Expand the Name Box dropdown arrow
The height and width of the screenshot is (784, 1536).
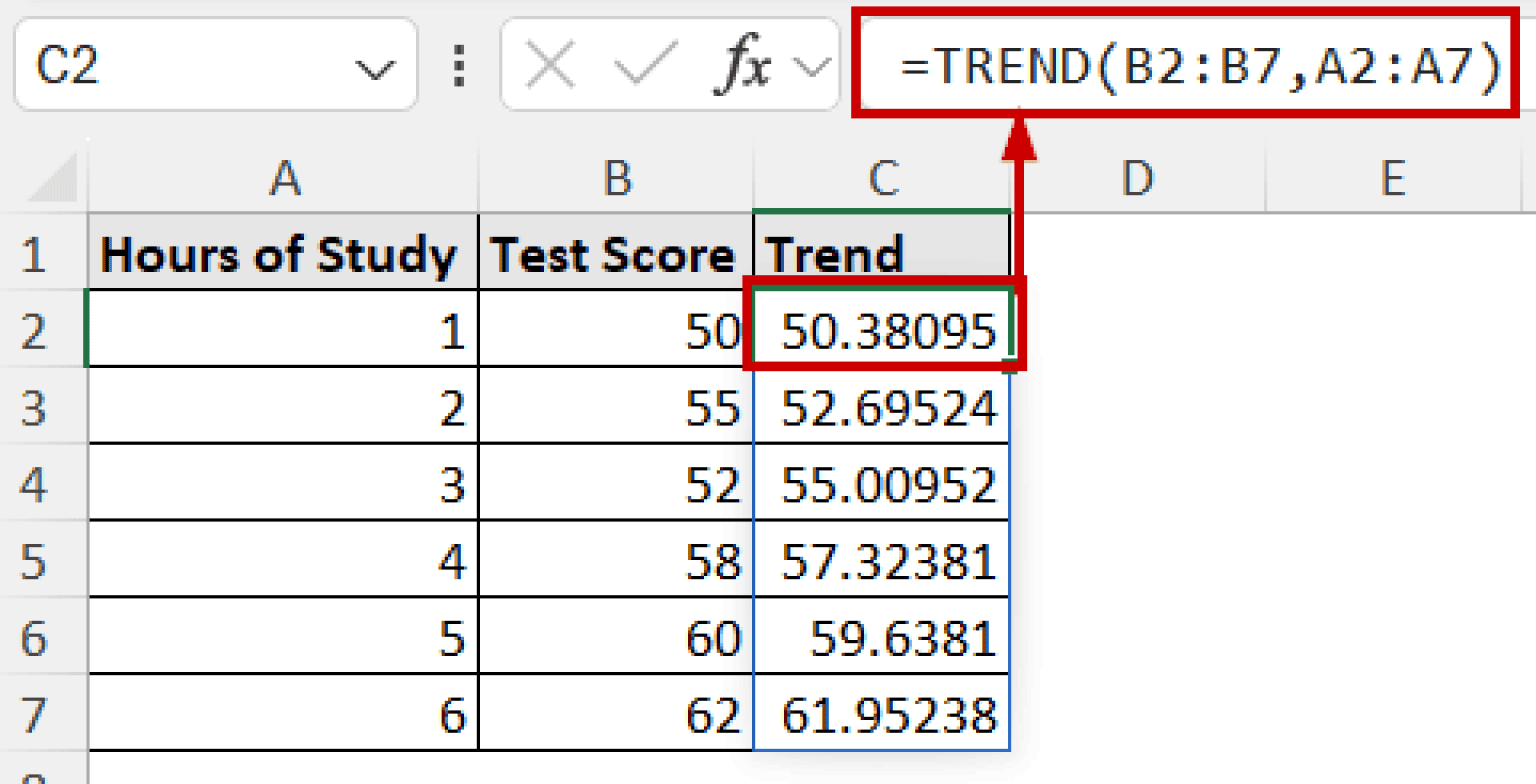[x=374, y=70]
